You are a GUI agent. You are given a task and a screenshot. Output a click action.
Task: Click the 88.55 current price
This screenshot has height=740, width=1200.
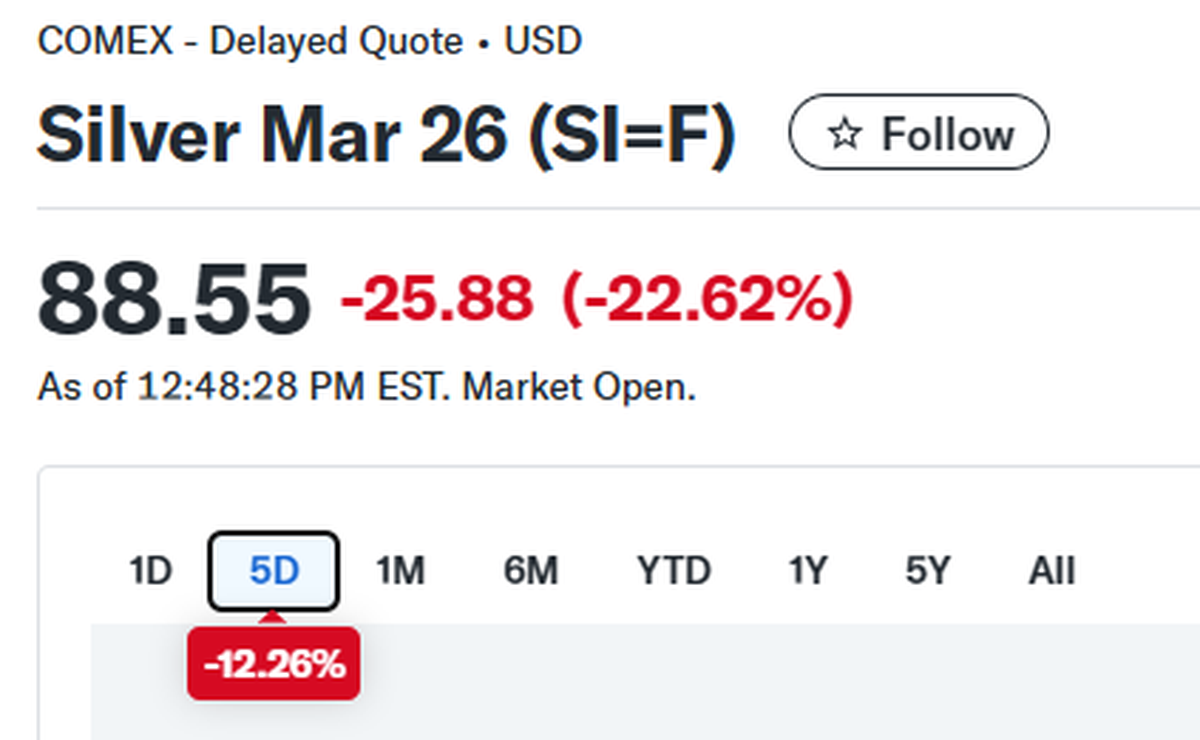point(174,298)
